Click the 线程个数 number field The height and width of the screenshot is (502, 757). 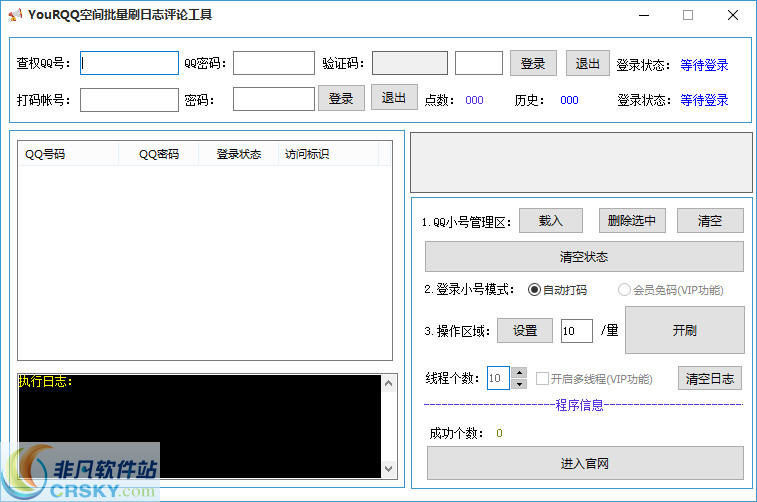tap(498, 378)
